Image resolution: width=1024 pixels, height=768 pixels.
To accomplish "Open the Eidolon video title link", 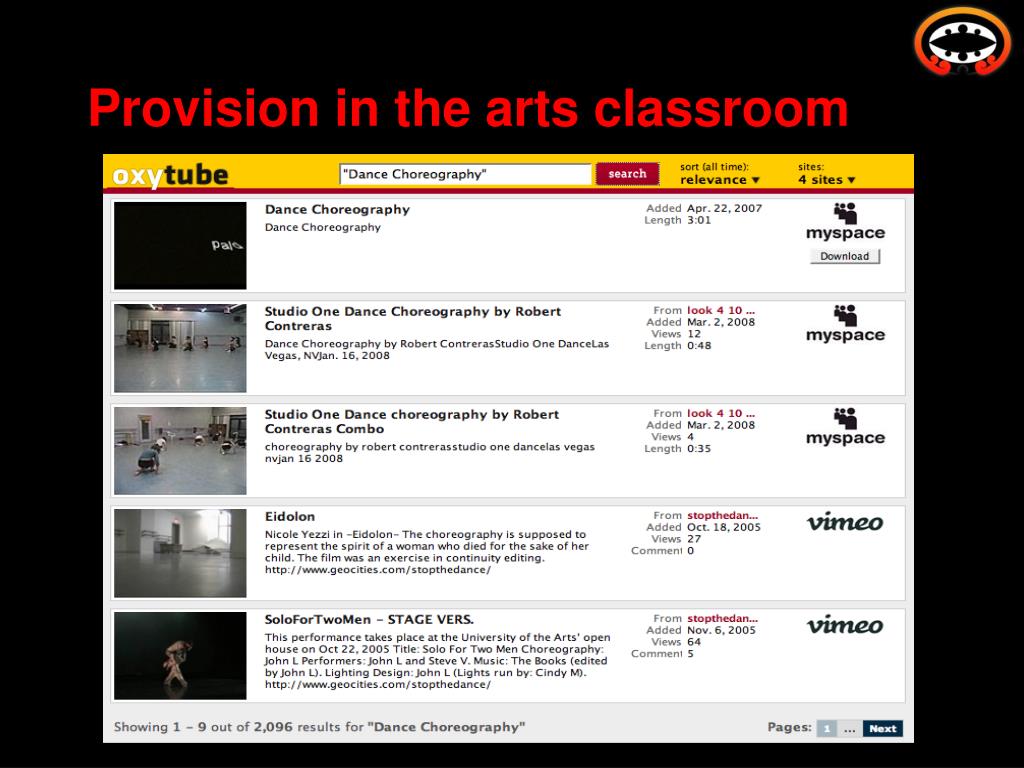I will click(289, 517).
